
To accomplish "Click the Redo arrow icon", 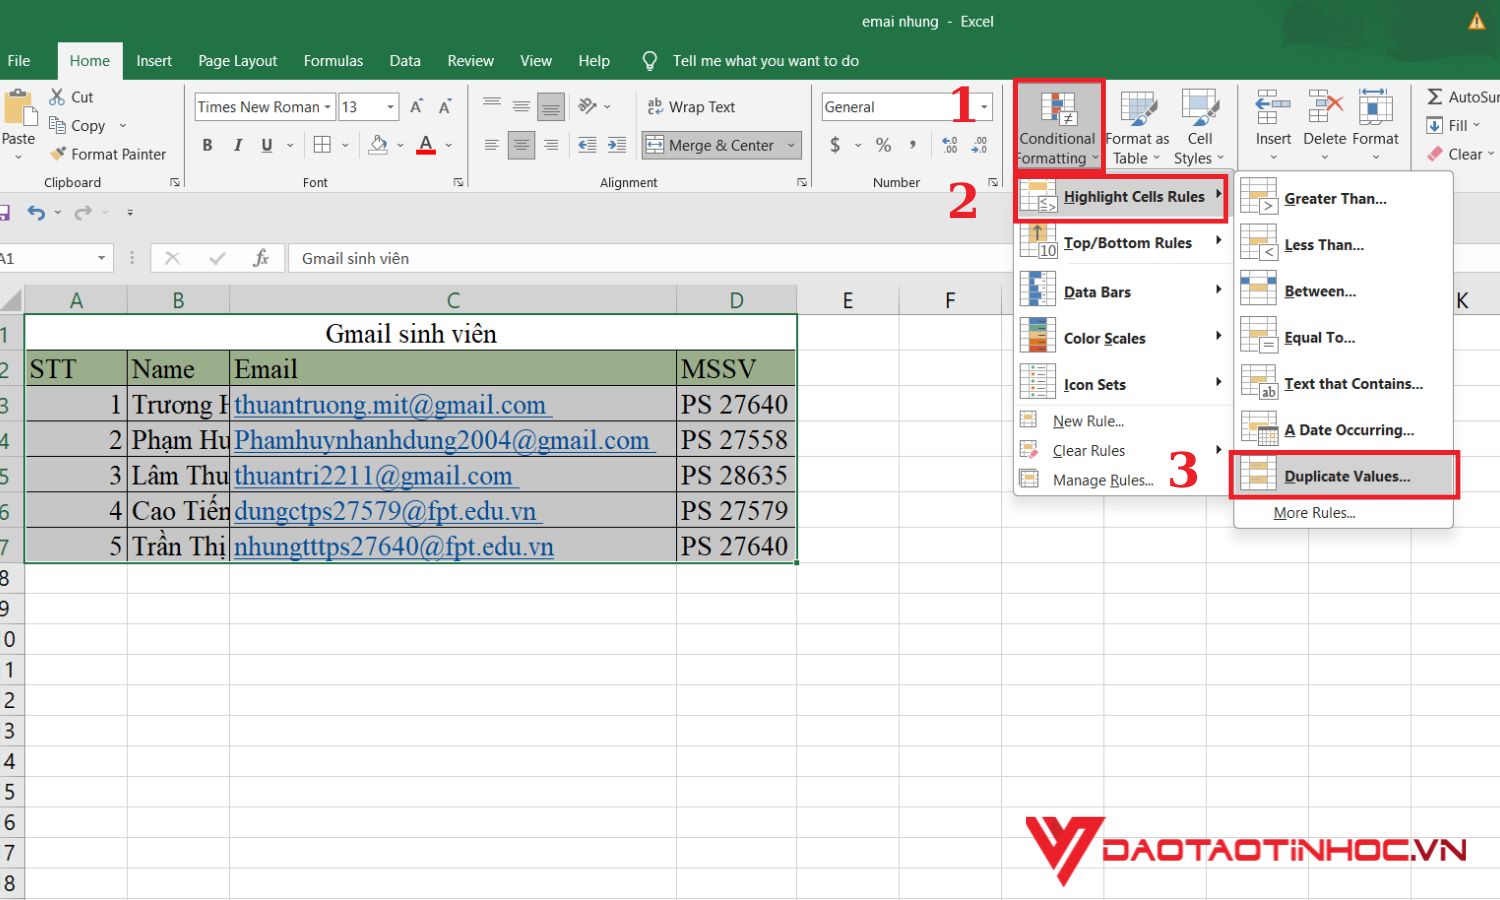I will coord(82,212).
